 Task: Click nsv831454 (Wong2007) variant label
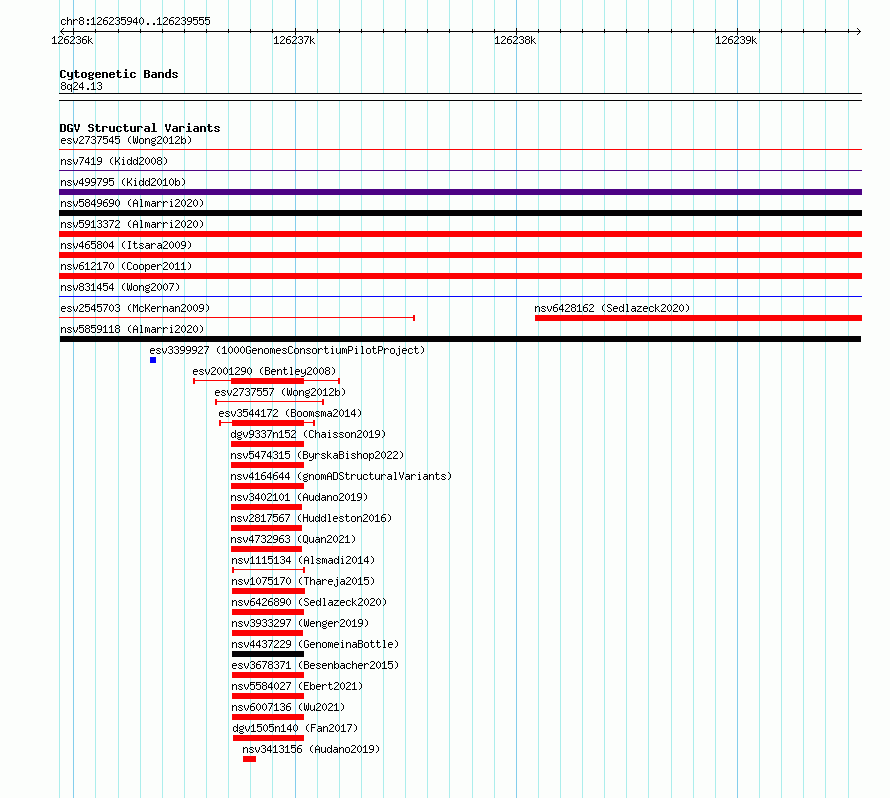point(120,287)
